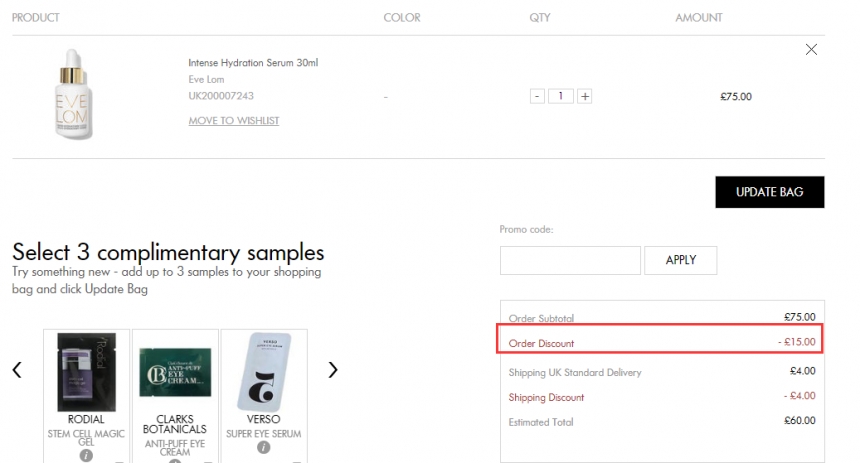Decrease quantity with the minus button
The image size is (860, 463).
[x=538, y=97]
